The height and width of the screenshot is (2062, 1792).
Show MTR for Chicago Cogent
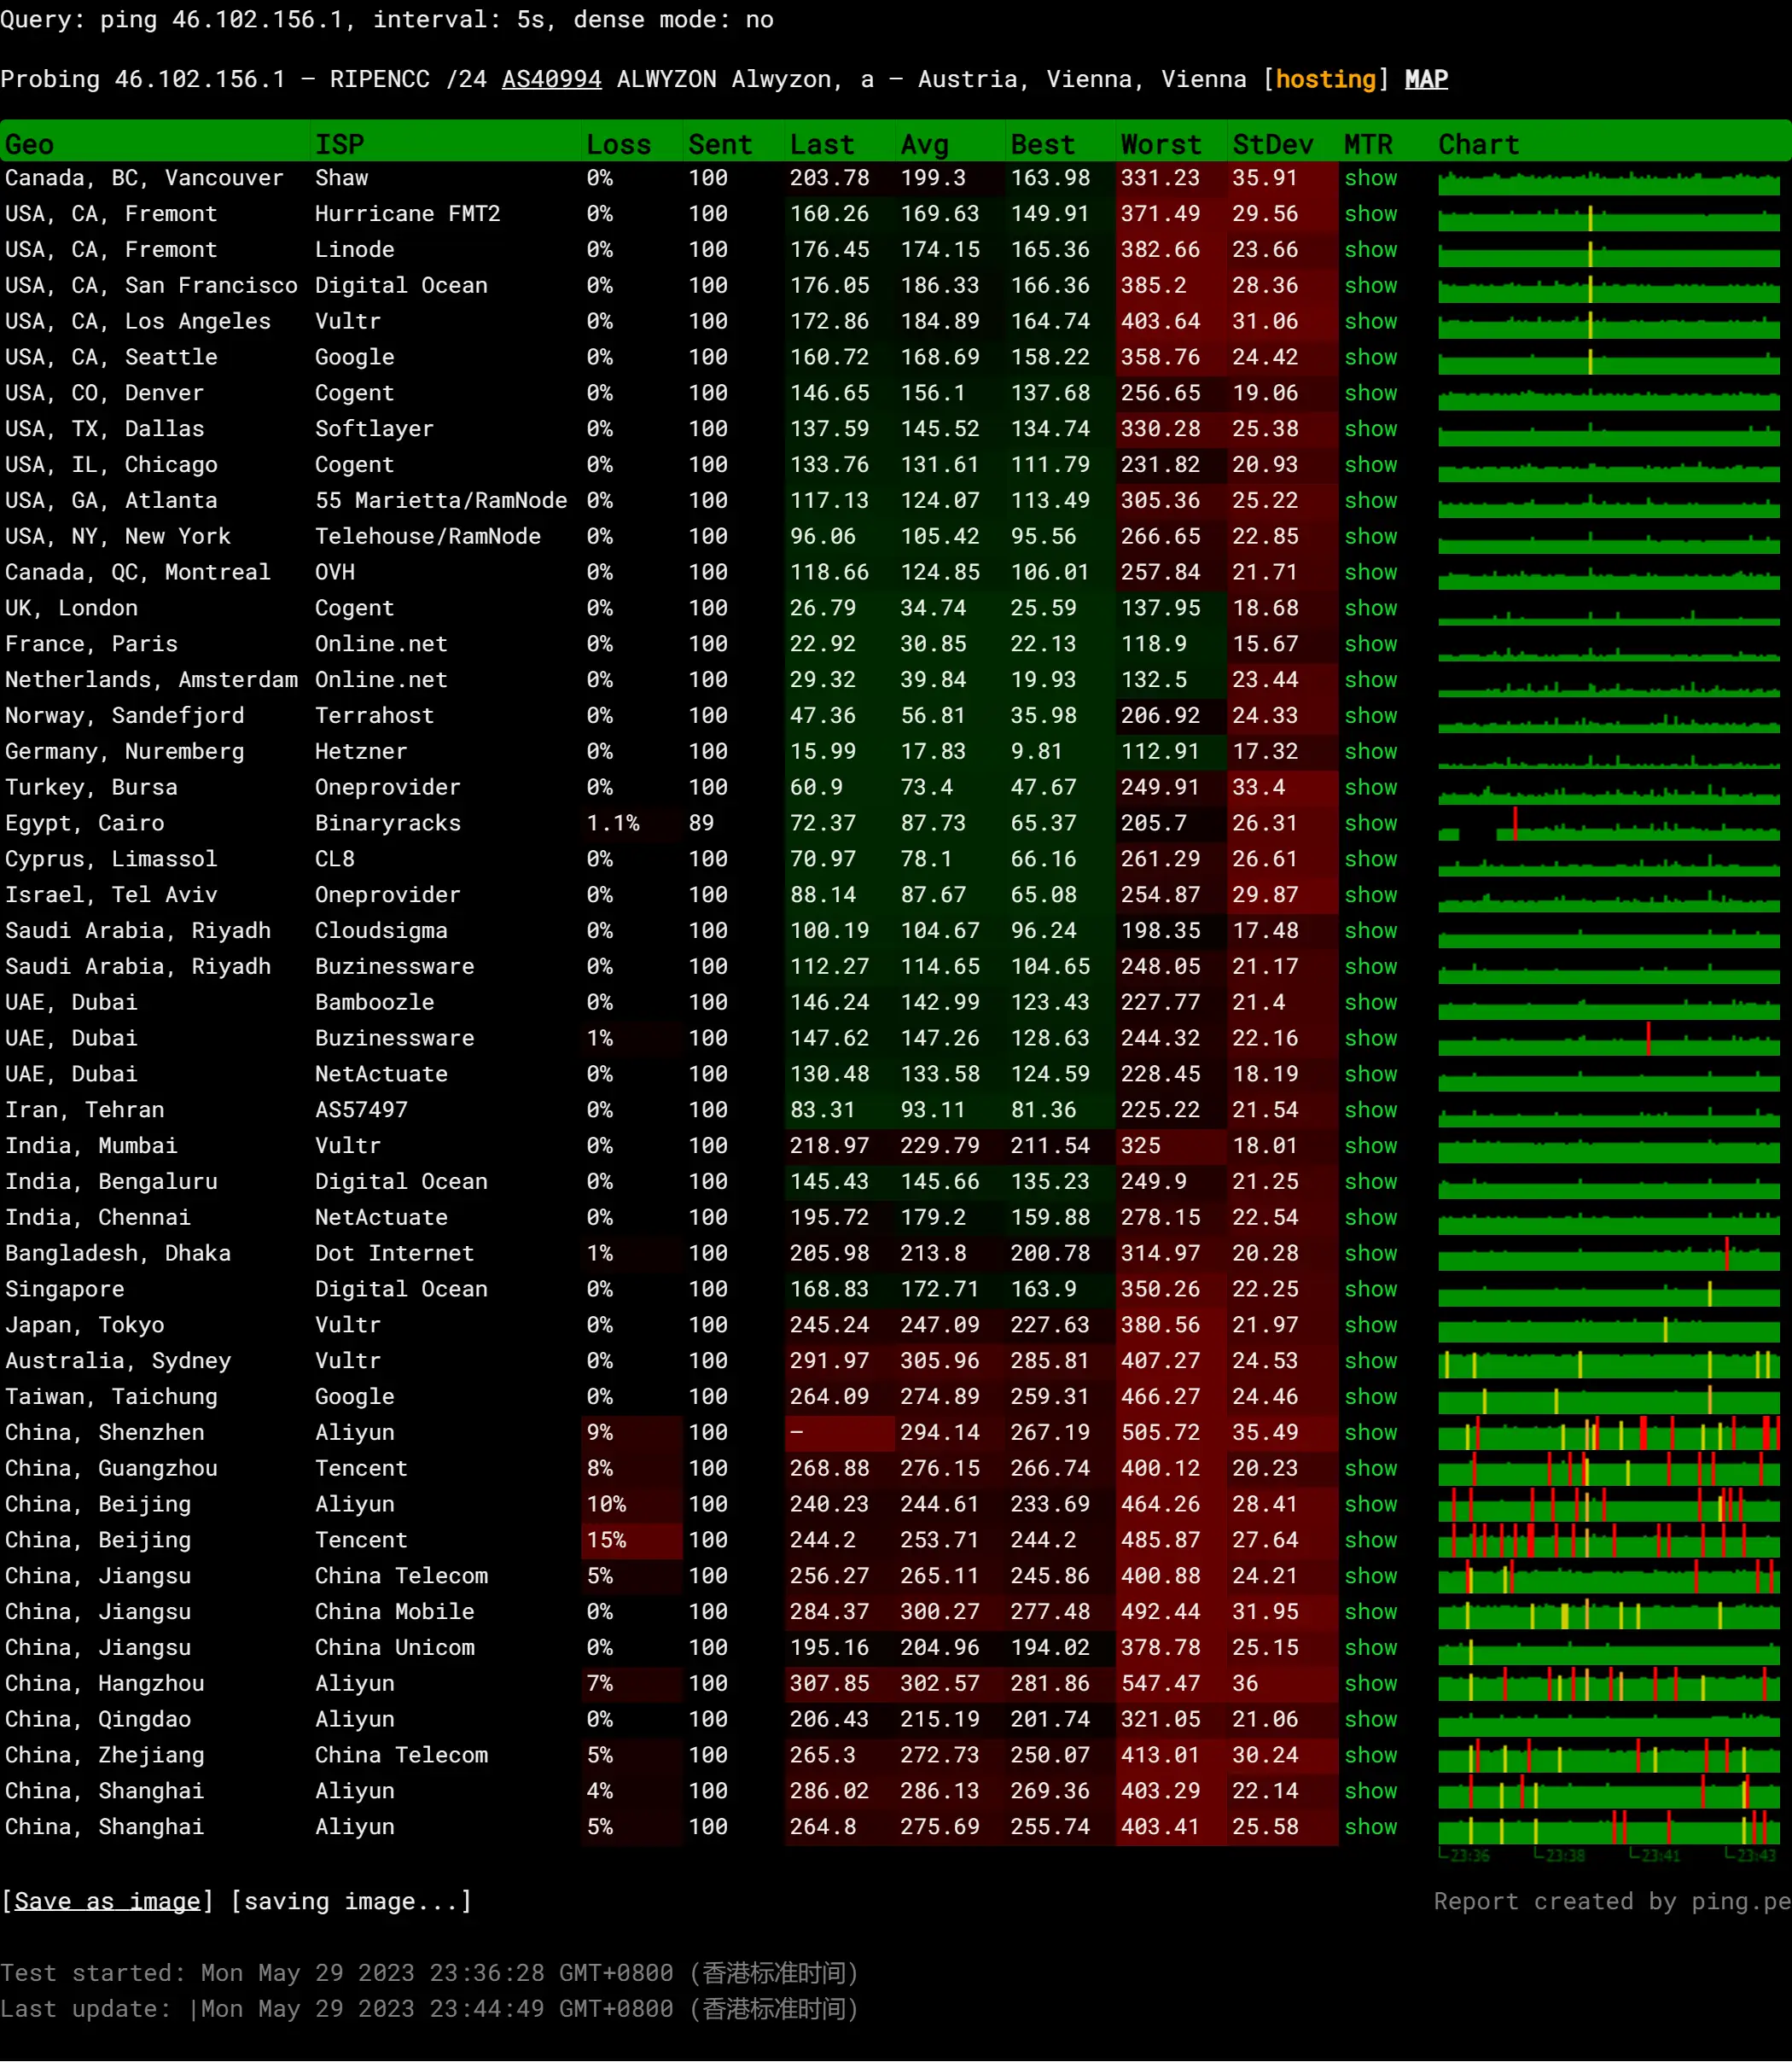pos(1370,465)
